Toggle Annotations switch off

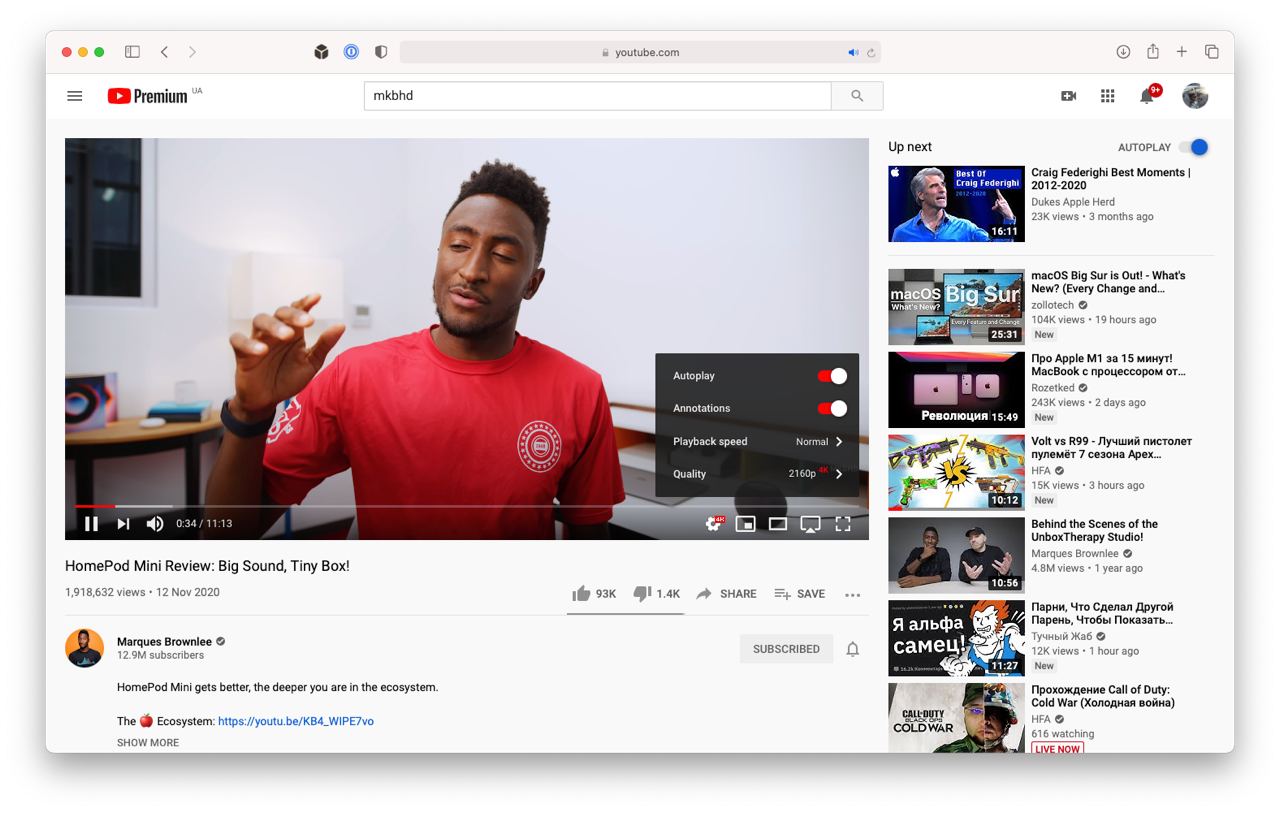[x=832, y=408]
